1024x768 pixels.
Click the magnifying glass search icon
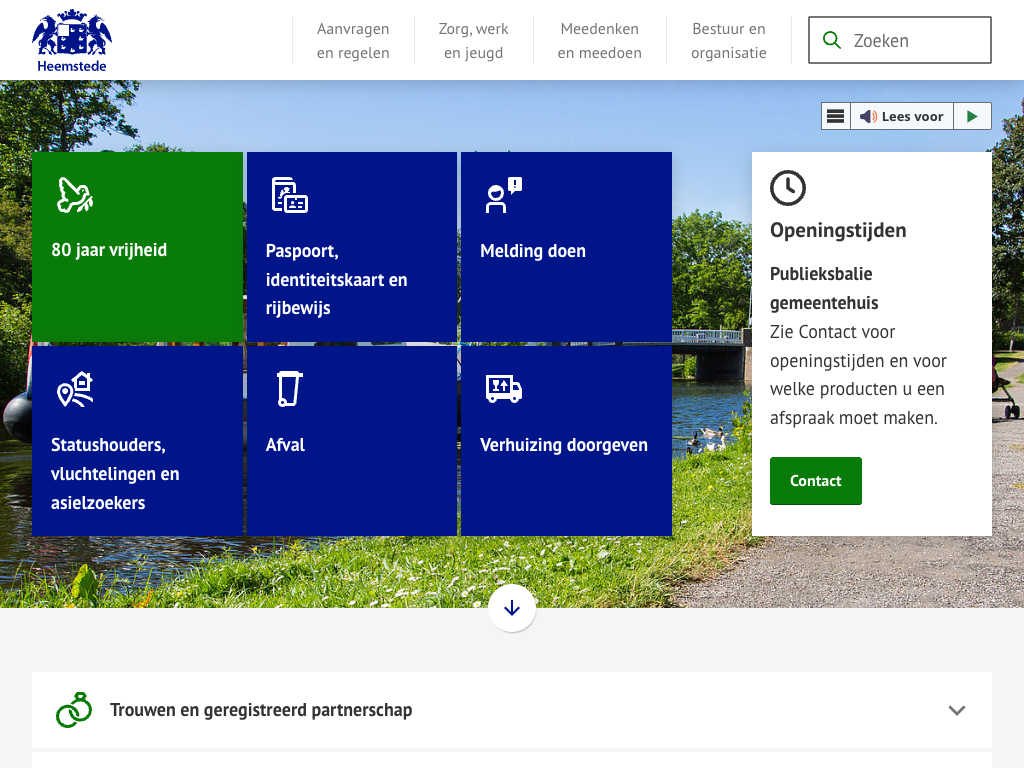tap(831, 40)
